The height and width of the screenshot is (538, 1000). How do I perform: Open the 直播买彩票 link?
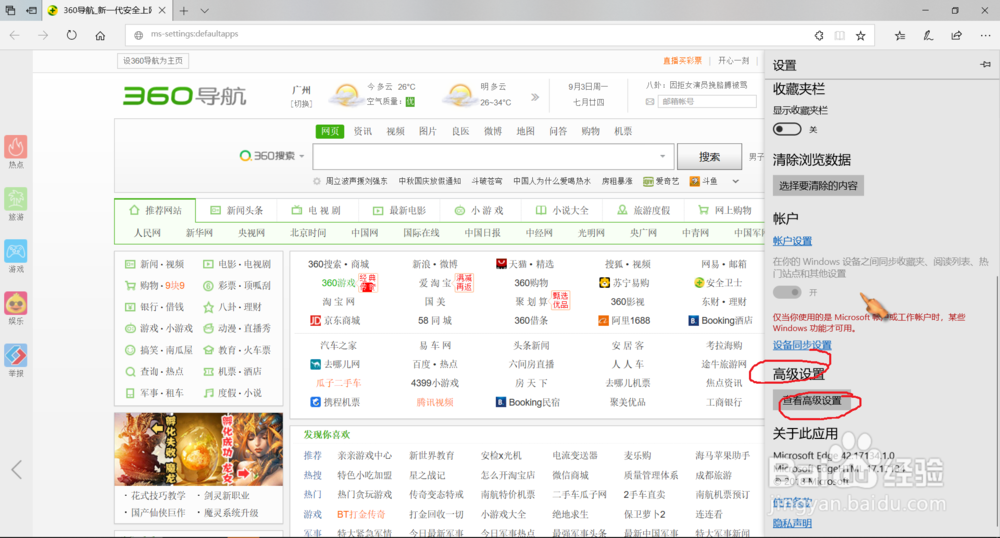(x=682, y=61)
